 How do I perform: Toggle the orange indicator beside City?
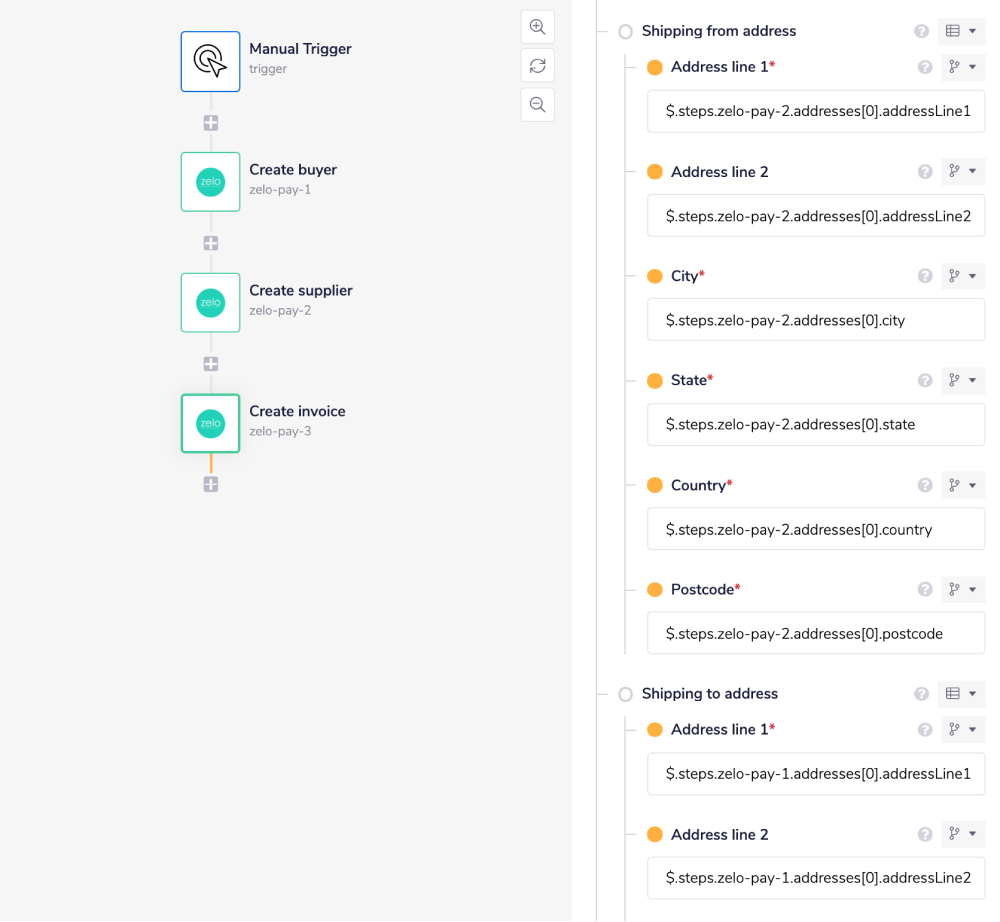[x=655, y=276]
